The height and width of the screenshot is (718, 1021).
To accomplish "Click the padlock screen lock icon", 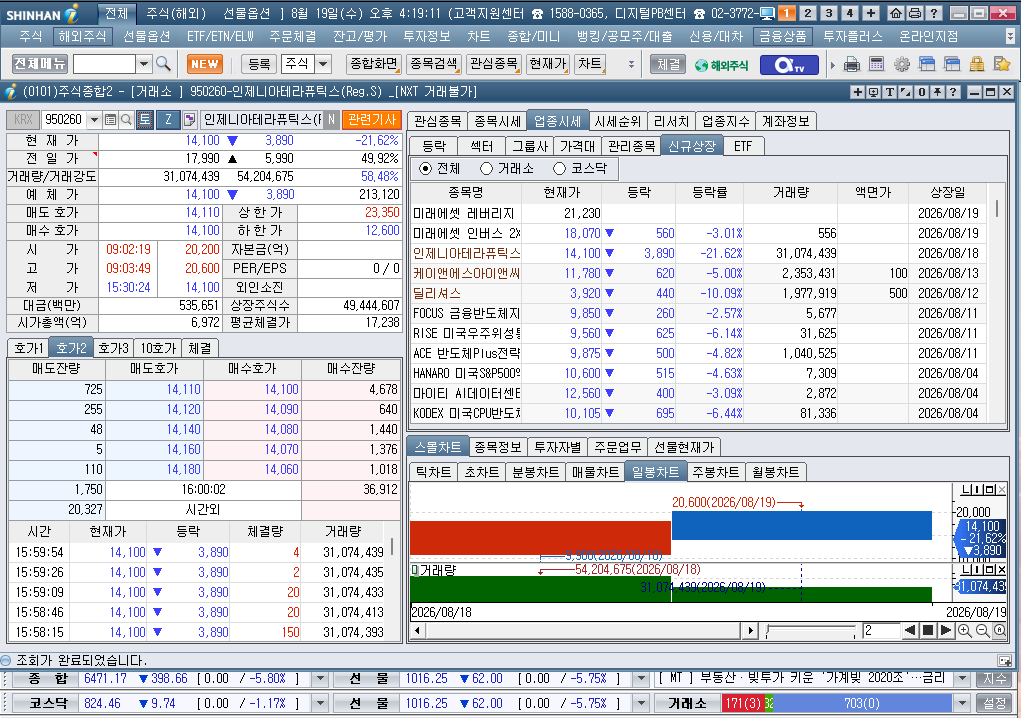I will [976, 64].
